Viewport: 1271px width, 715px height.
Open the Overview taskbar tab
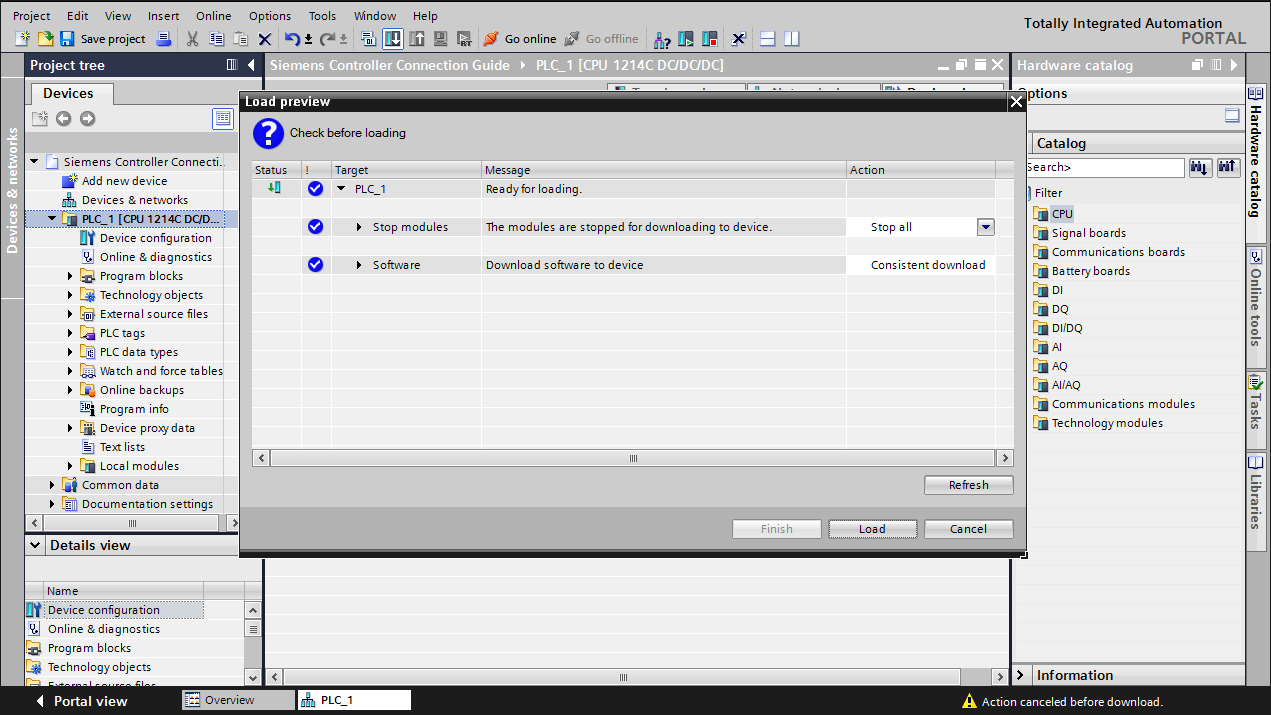[x=238, y=700]
